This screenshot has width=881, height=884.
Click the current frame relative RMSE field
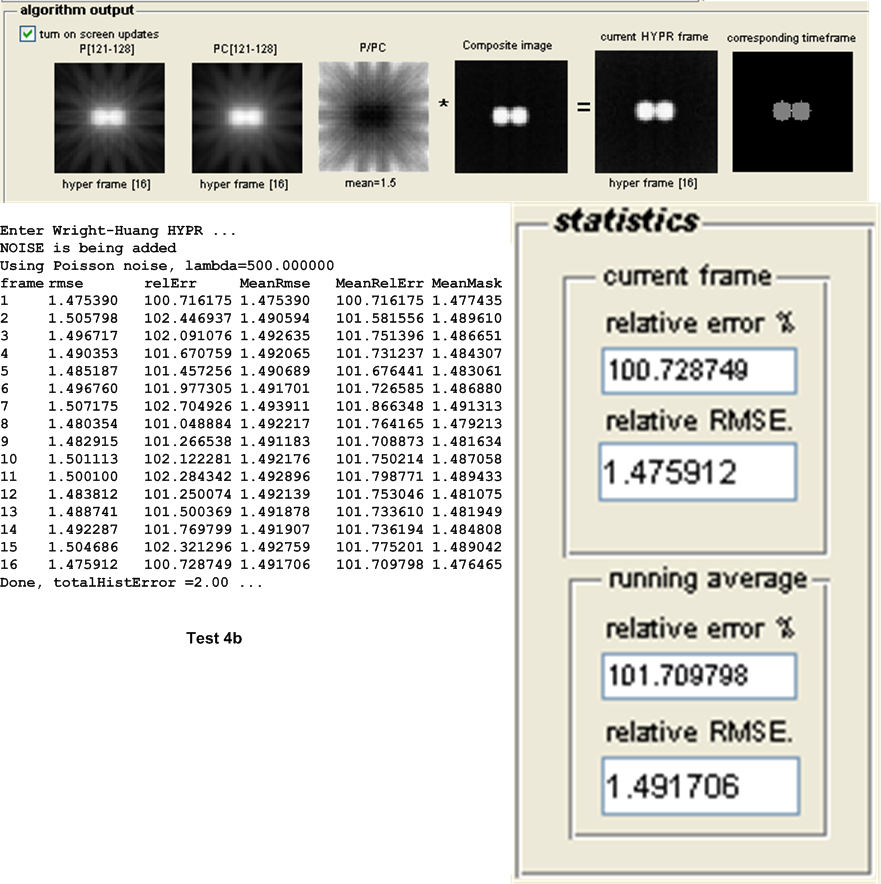(x=699, y=472)
